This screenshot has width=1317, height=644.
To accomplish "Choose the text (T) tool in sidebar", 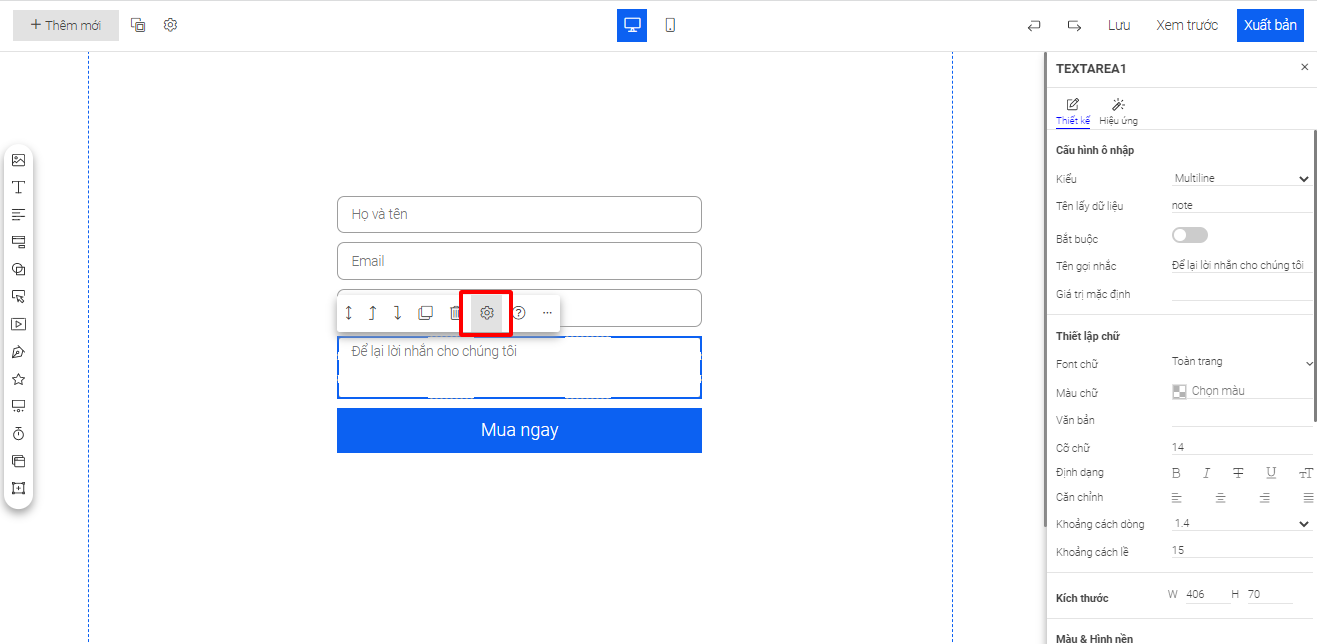I will (18, 187).
